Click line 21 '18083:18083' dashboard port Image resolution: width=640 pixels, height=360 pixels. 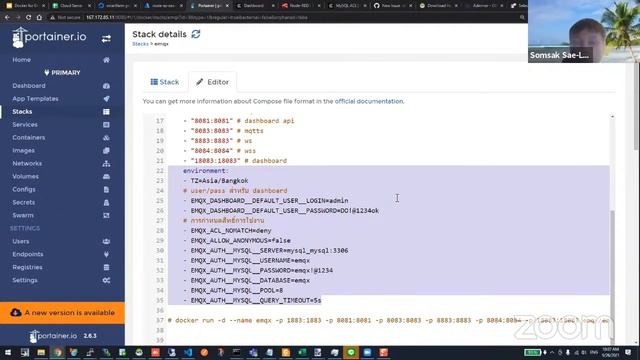pos(235,161)
